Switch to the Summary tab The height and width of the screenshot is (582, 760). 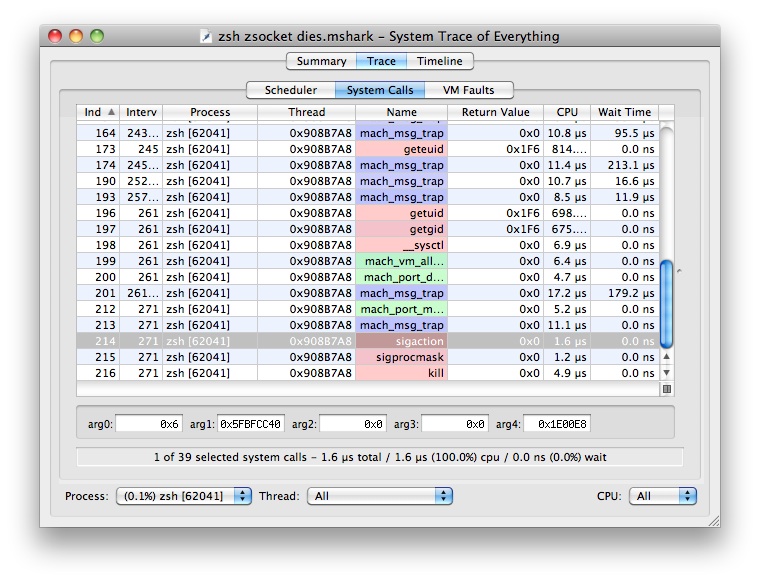(321, 61)
